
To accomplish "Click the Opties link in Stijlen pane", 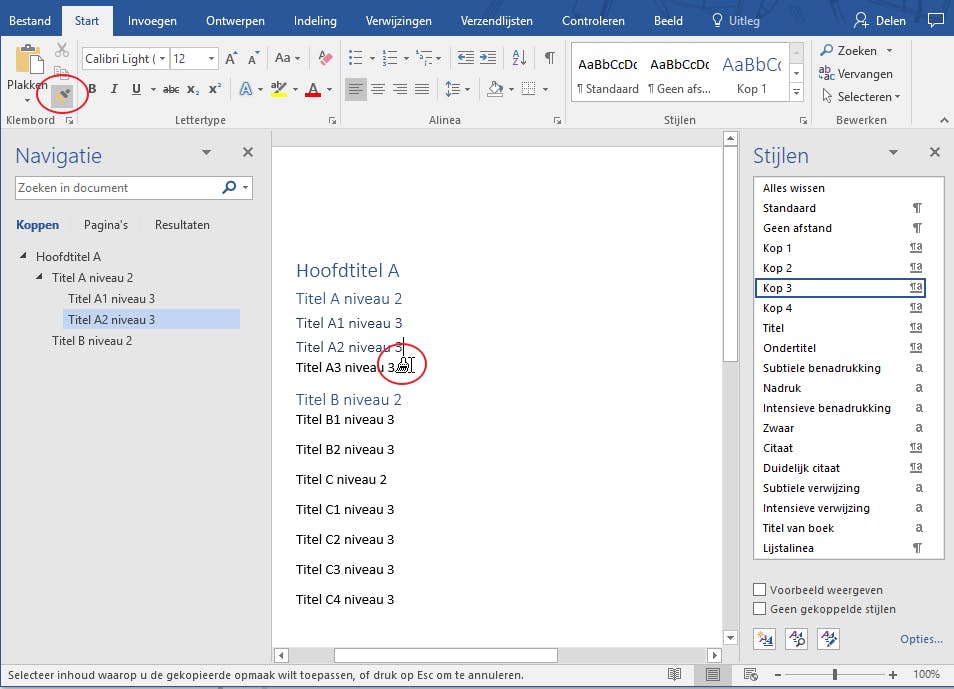I will (921, 639).
